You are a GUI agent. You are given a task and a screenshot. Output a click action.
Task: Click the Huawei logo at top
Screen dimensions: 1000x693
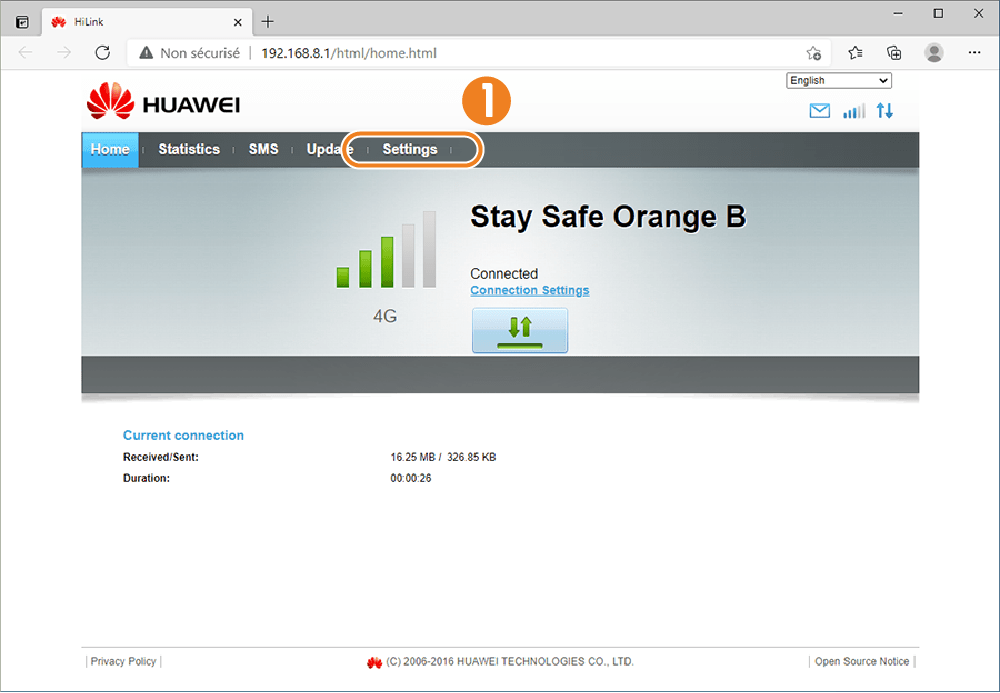163,101
